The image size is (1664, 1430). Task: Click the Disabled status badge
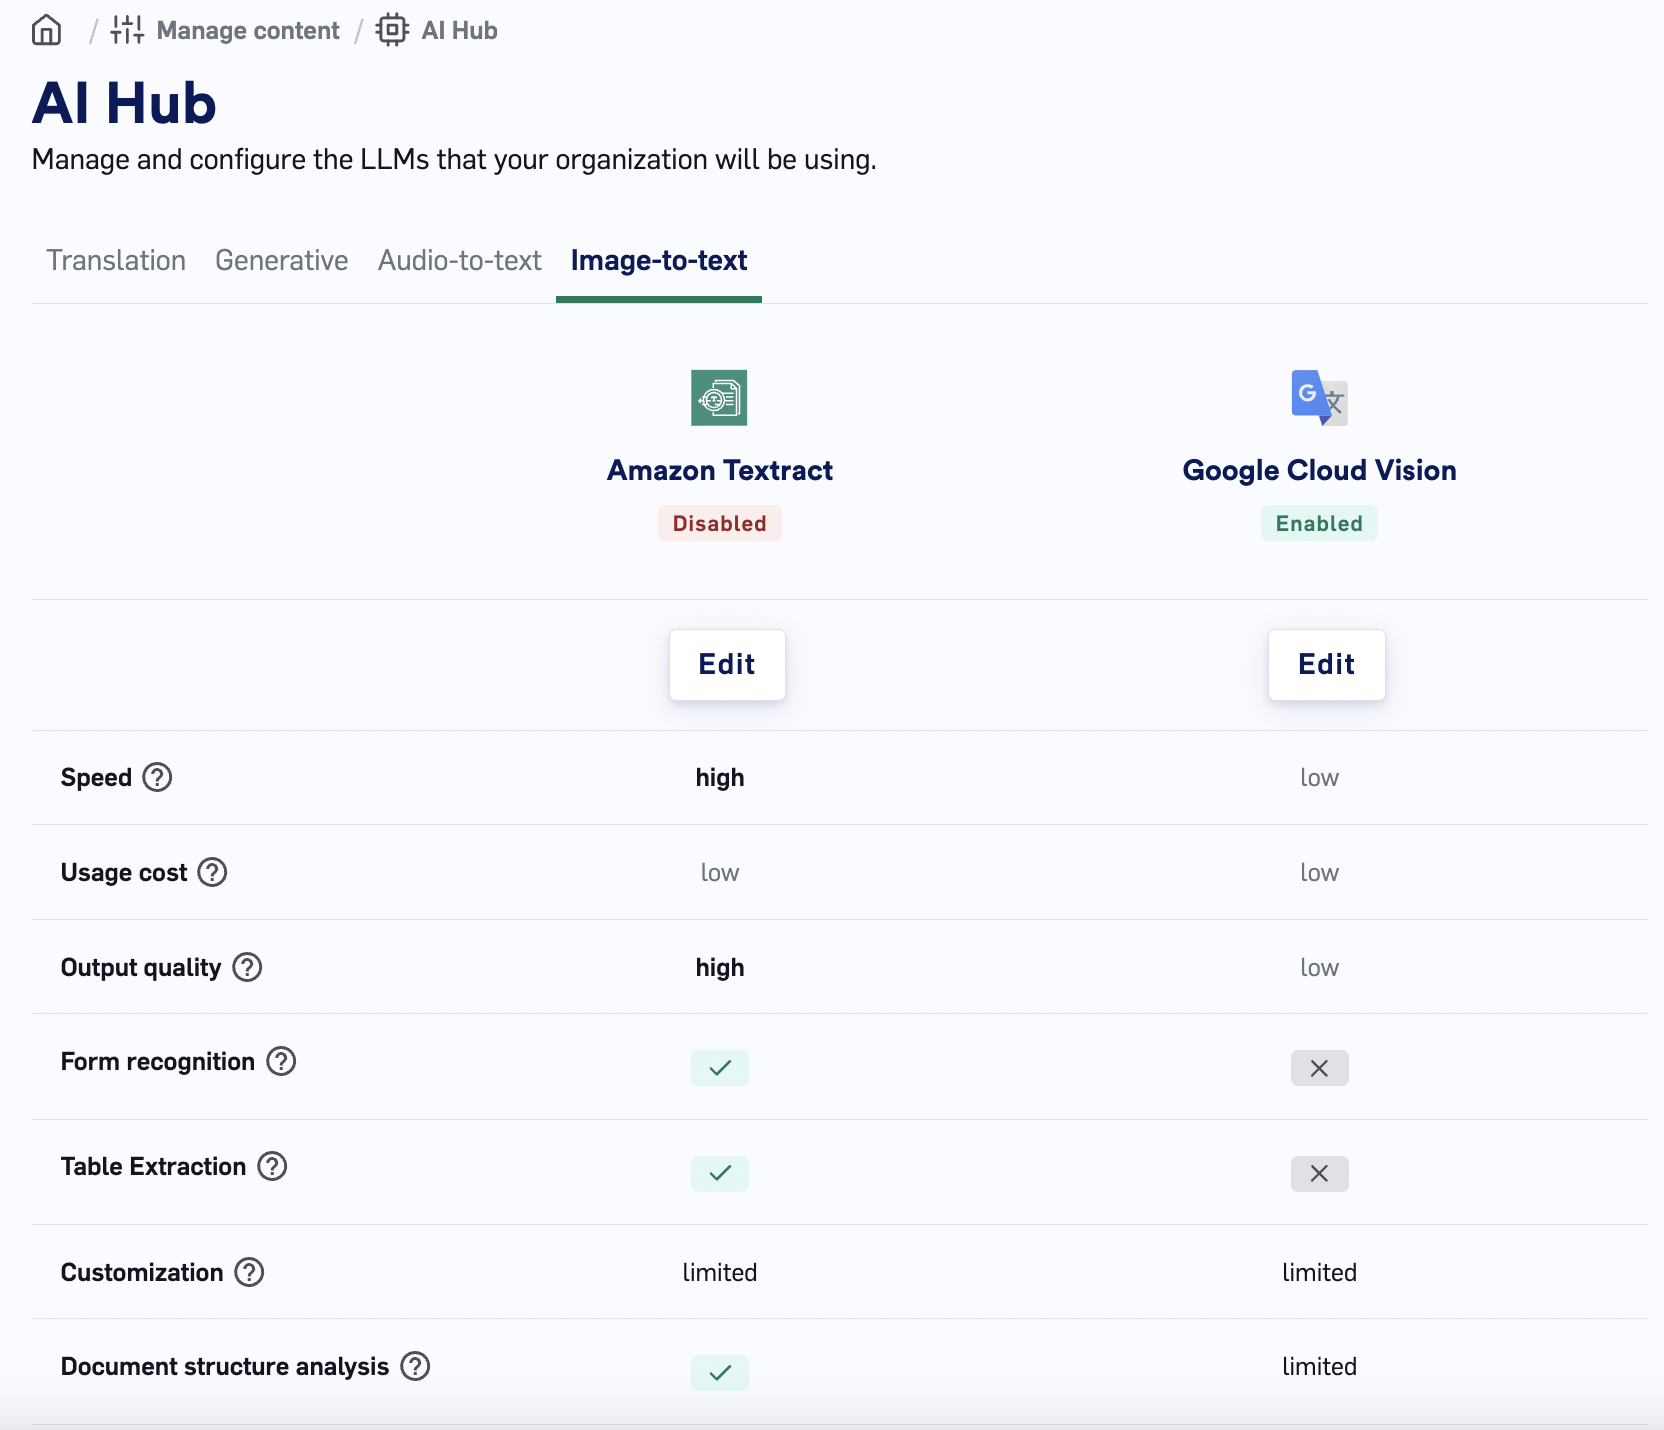[720, 523]
